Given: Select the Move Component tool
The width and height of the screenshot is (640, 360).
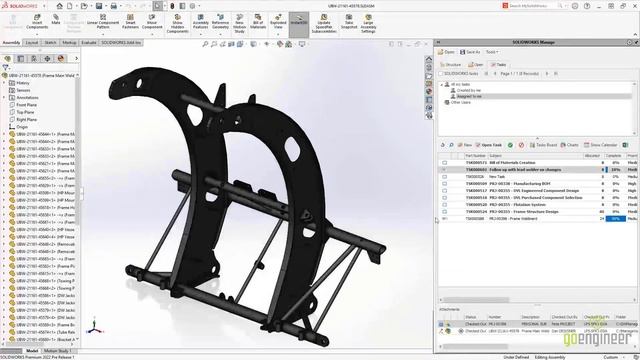Looking at the screenshot, I should pyautogui.click(x=152, y=22).
